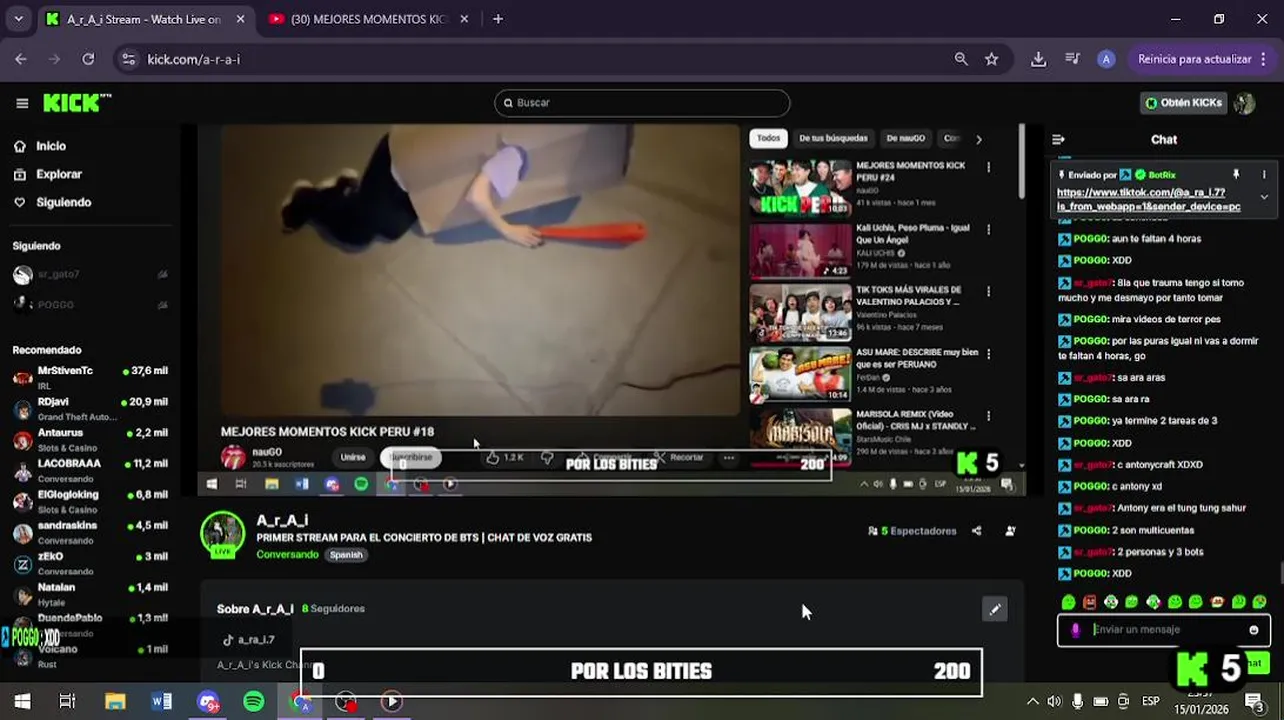Image resolution: width=1284 pixels, height=720 pixels.
Task: Go to Inicio in sidebar
Action: click(40, 146)
